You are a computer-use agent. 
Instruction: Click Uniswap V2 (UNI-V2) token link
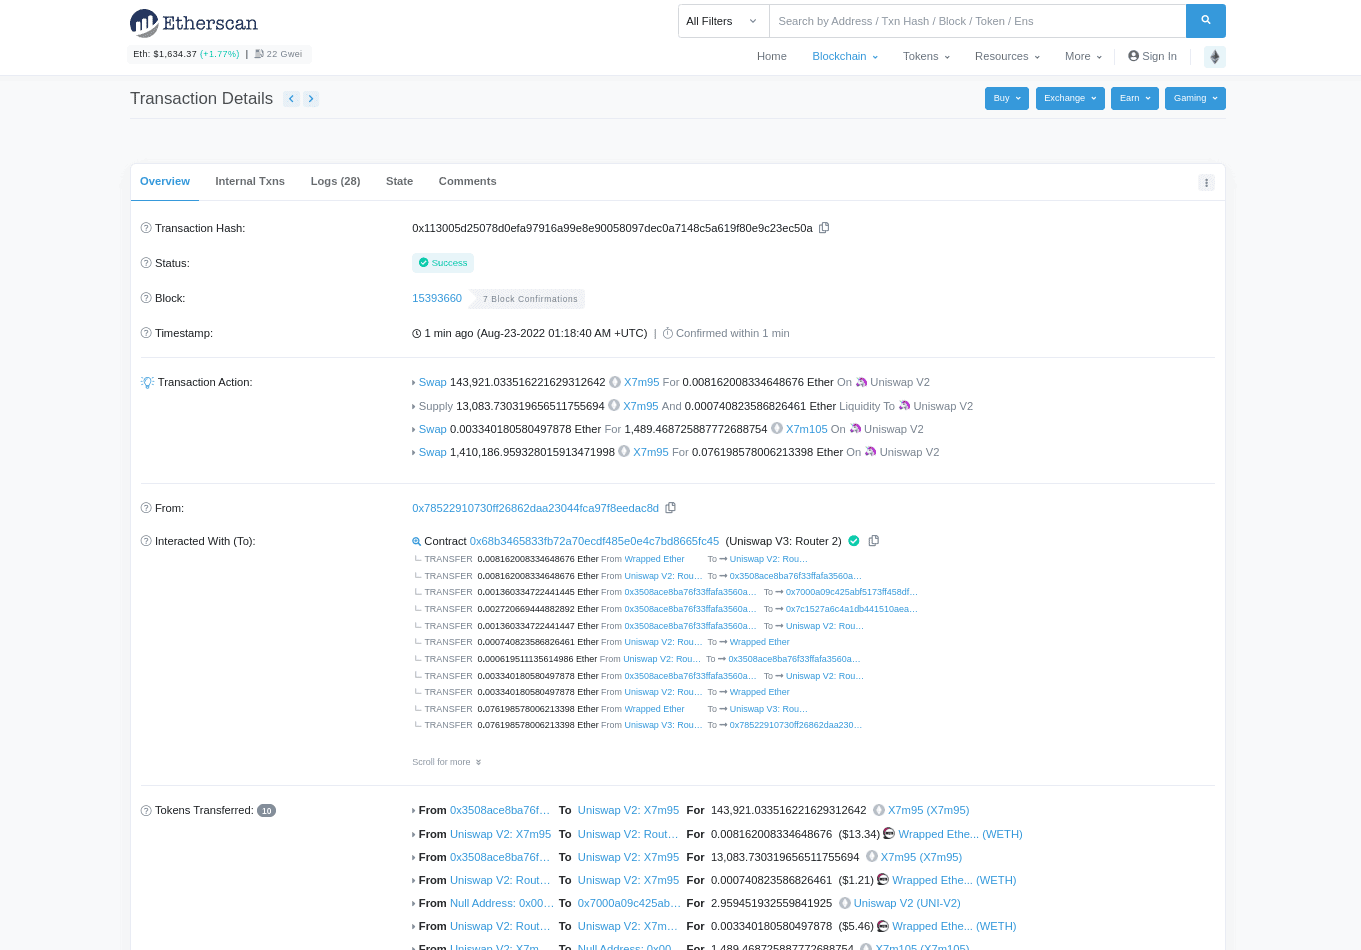pyautogui.click(x=907, y=903)
